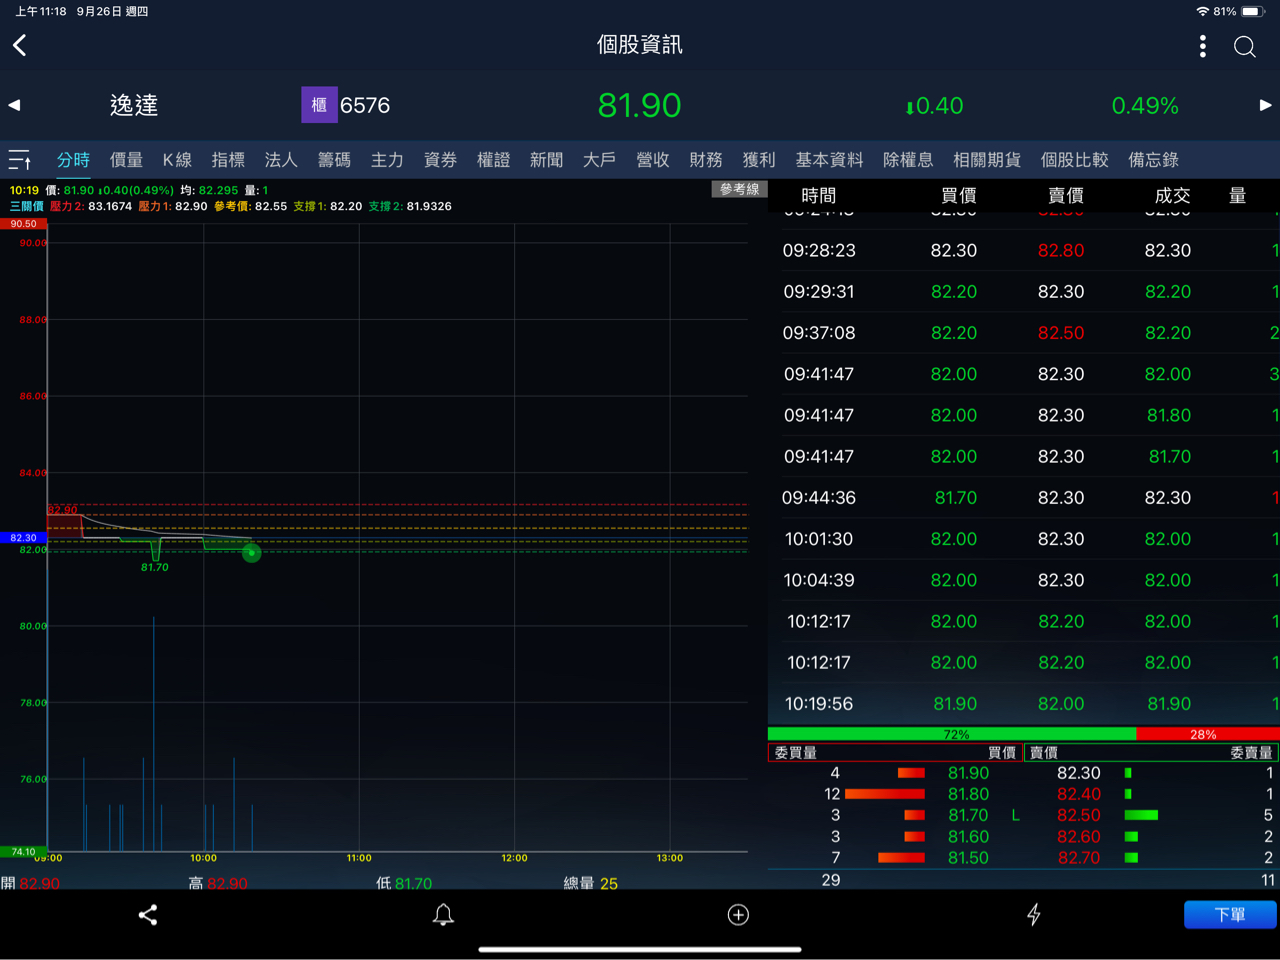Tap the add-to-watchlist plus icon

tap(738, 915)
